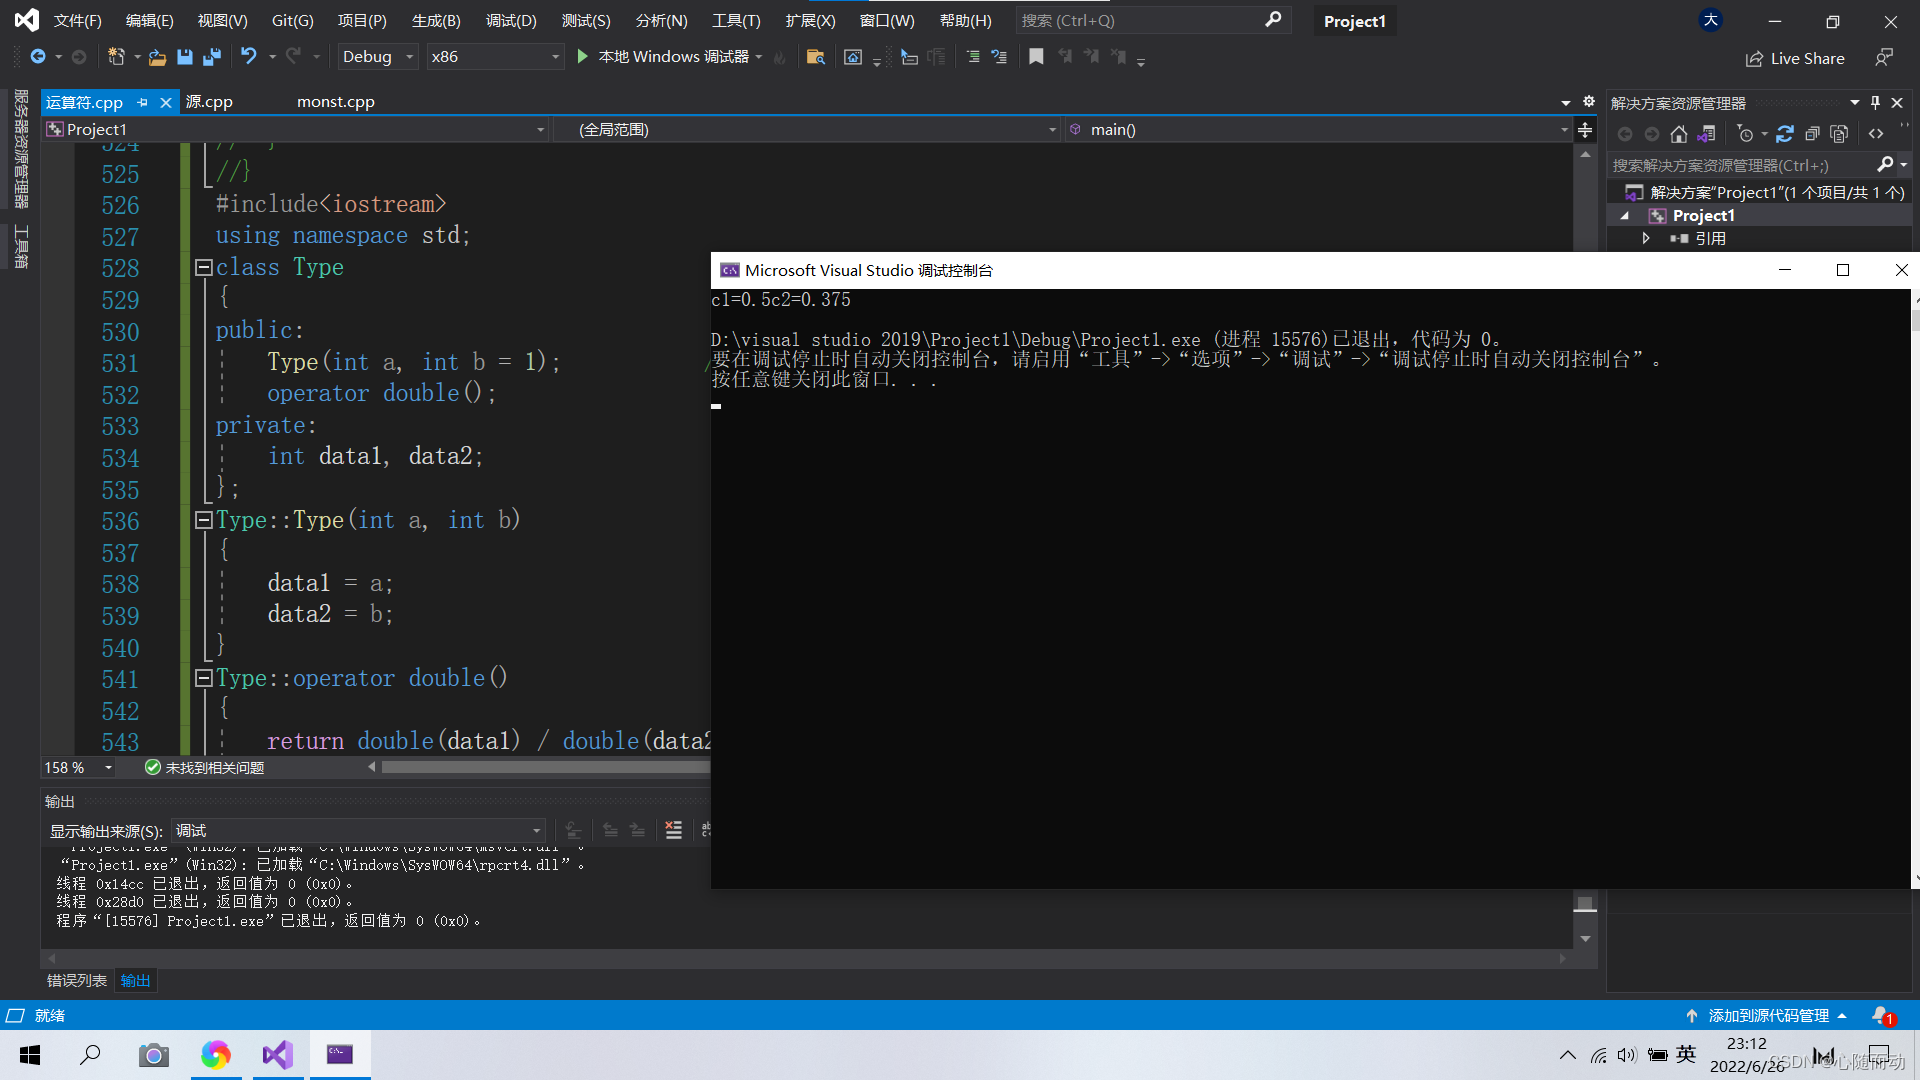The height and width of the screenshot is (1080, 1920).
Task: Click Collapse All in Solution Explorer
Action: tap(1812, 134)
